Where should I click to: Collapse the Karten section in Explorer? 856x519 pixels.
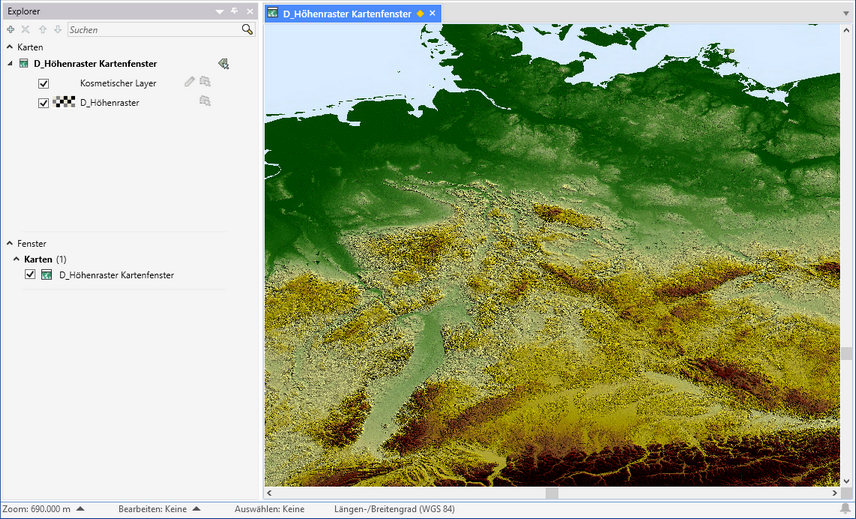pos(10,47)
